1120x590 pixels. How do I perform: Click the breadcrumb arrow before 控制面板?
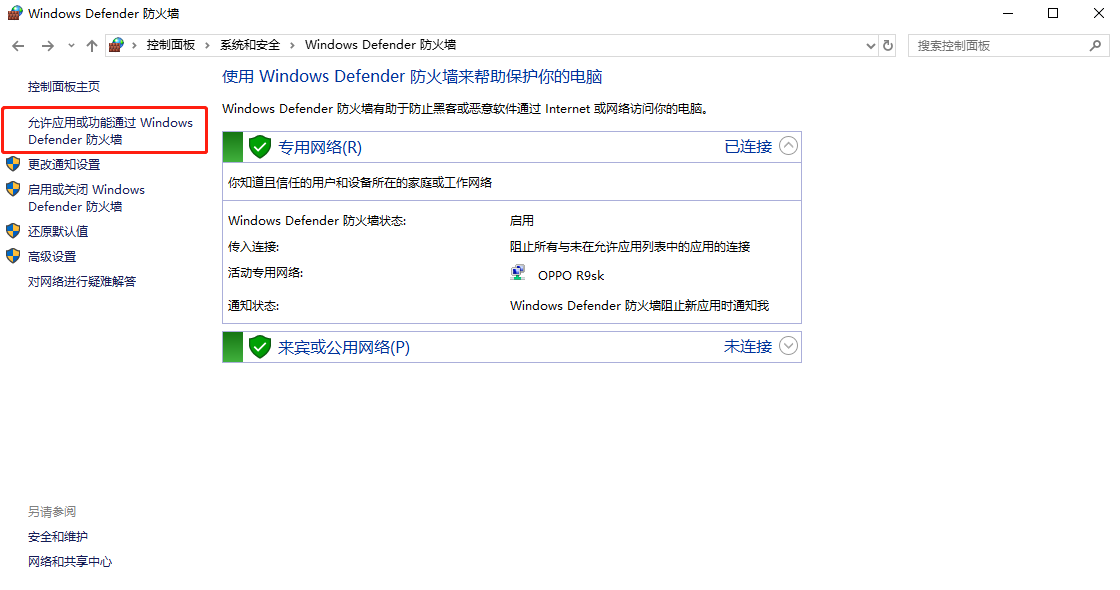tap(134, 46)
